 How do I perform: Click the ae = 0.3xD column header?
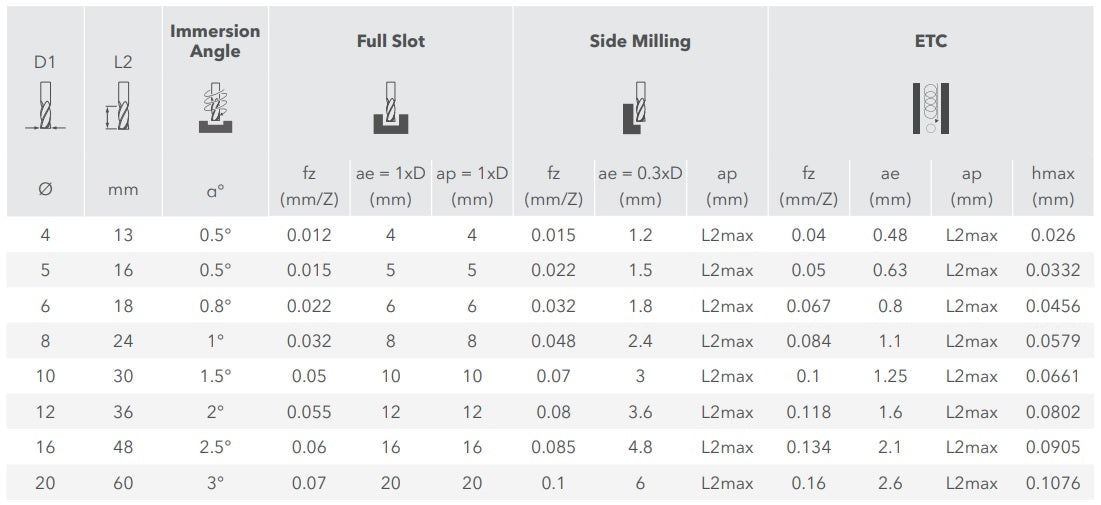point(640,186)
